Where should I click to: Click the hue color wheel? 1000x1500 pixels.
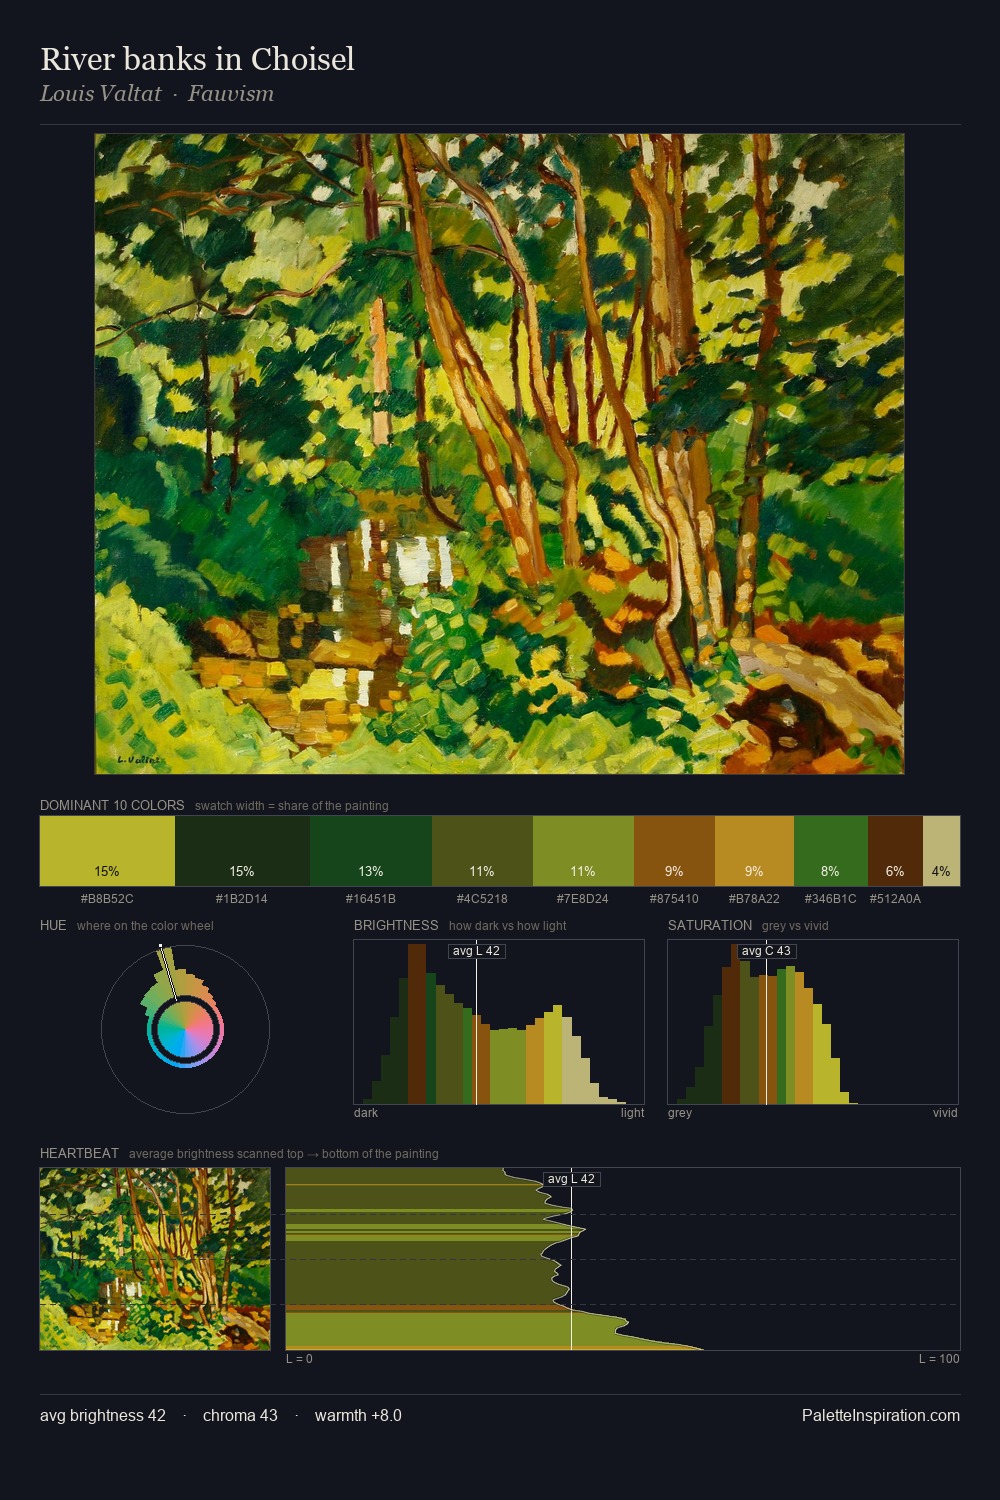(185, 1029)
